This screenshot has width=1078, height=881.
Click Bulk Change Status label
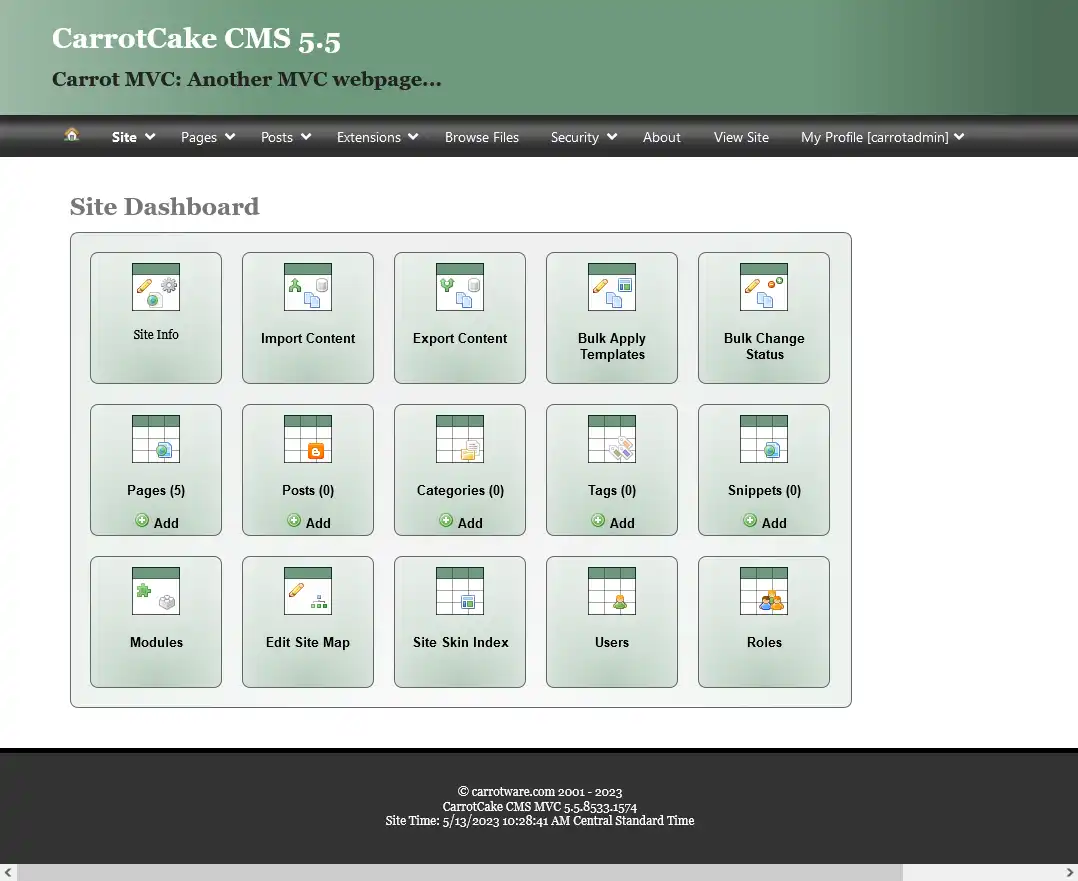(764, 347)
